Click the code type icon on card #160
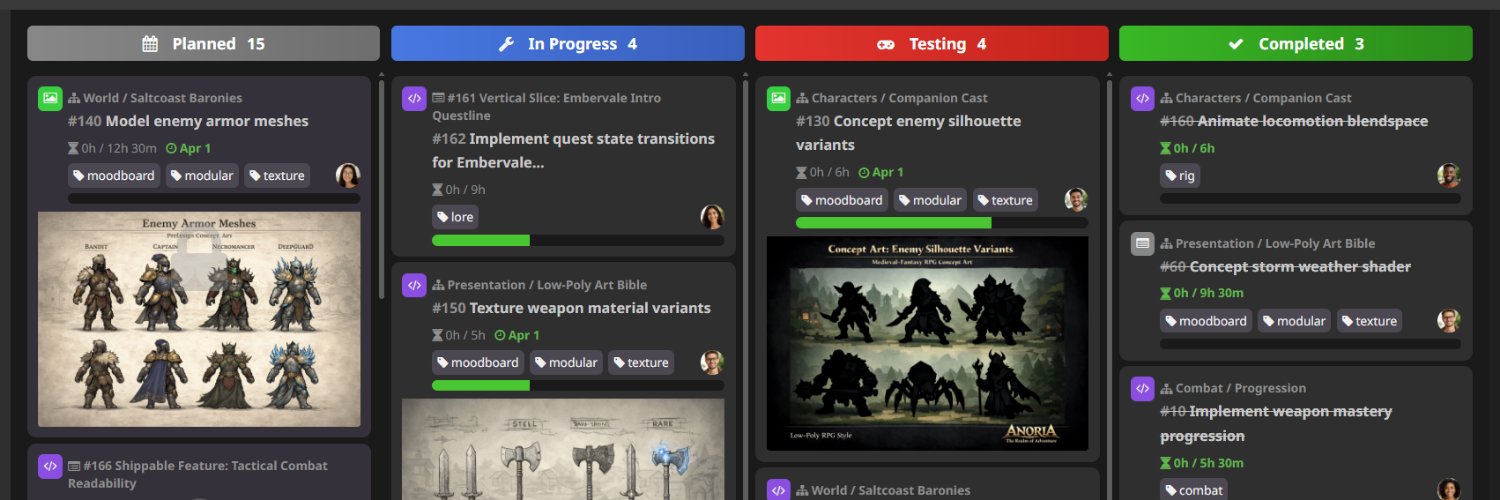This screenshot has width=1500, height=500. tap(1142, 99)
